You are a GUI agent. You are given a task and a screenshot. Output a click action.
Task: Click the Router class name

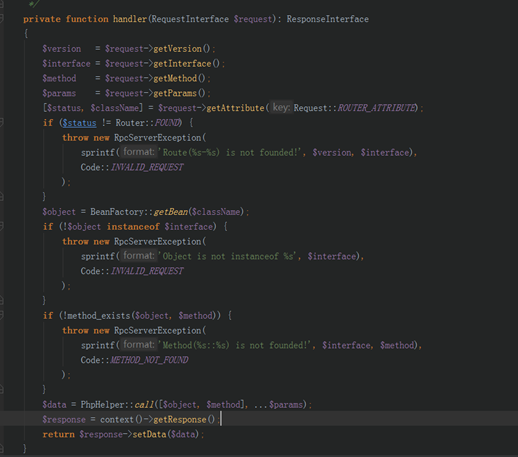coord(130,123)
